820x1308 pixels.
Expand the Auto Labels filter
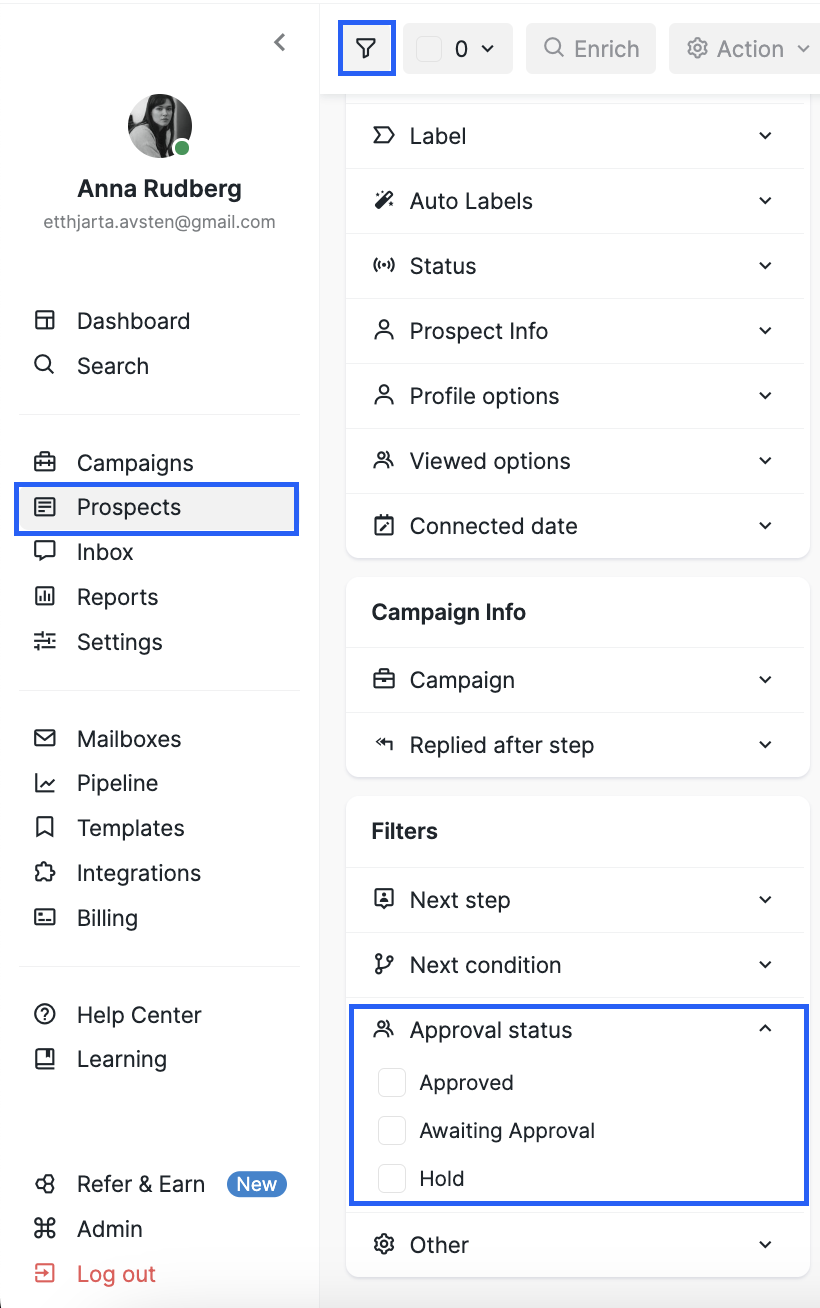tap(575, 201)
